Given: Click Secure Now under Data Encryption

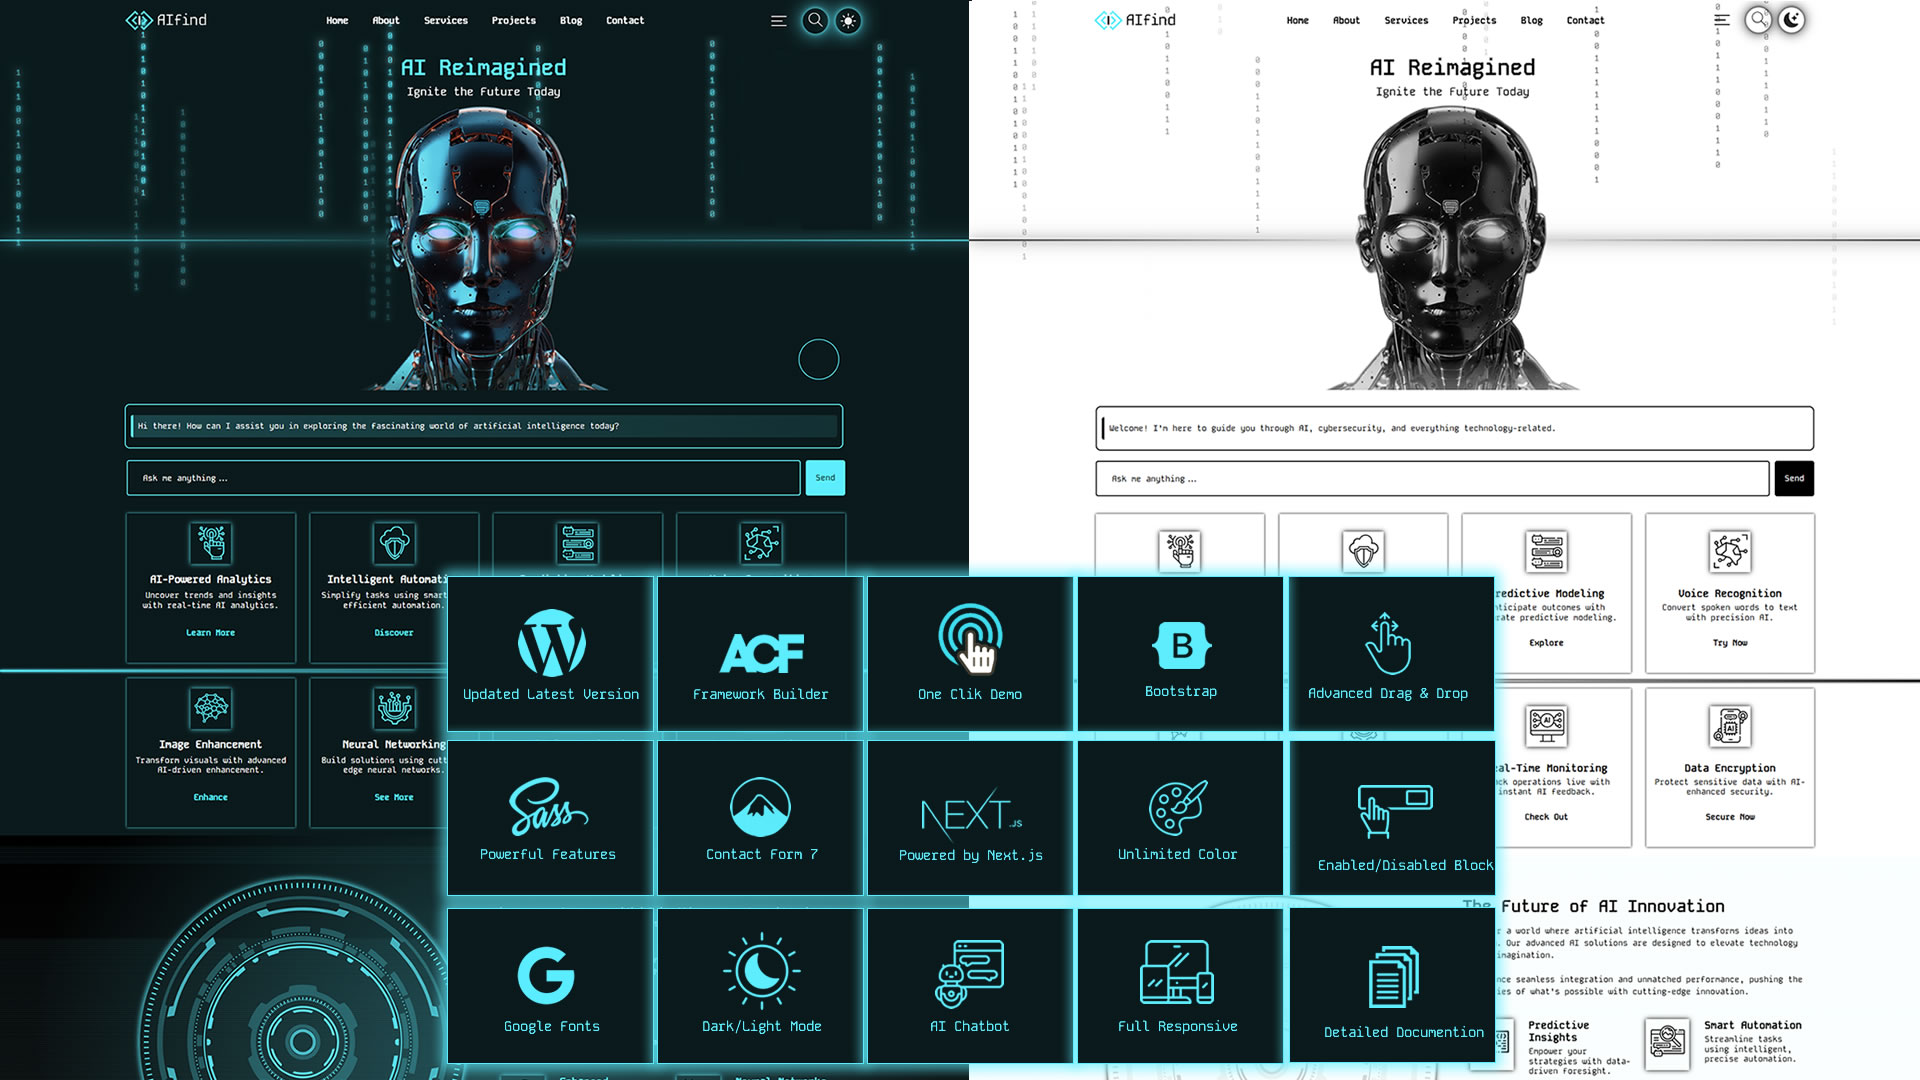Looking at the screenshot, I should pos(1730,817).
